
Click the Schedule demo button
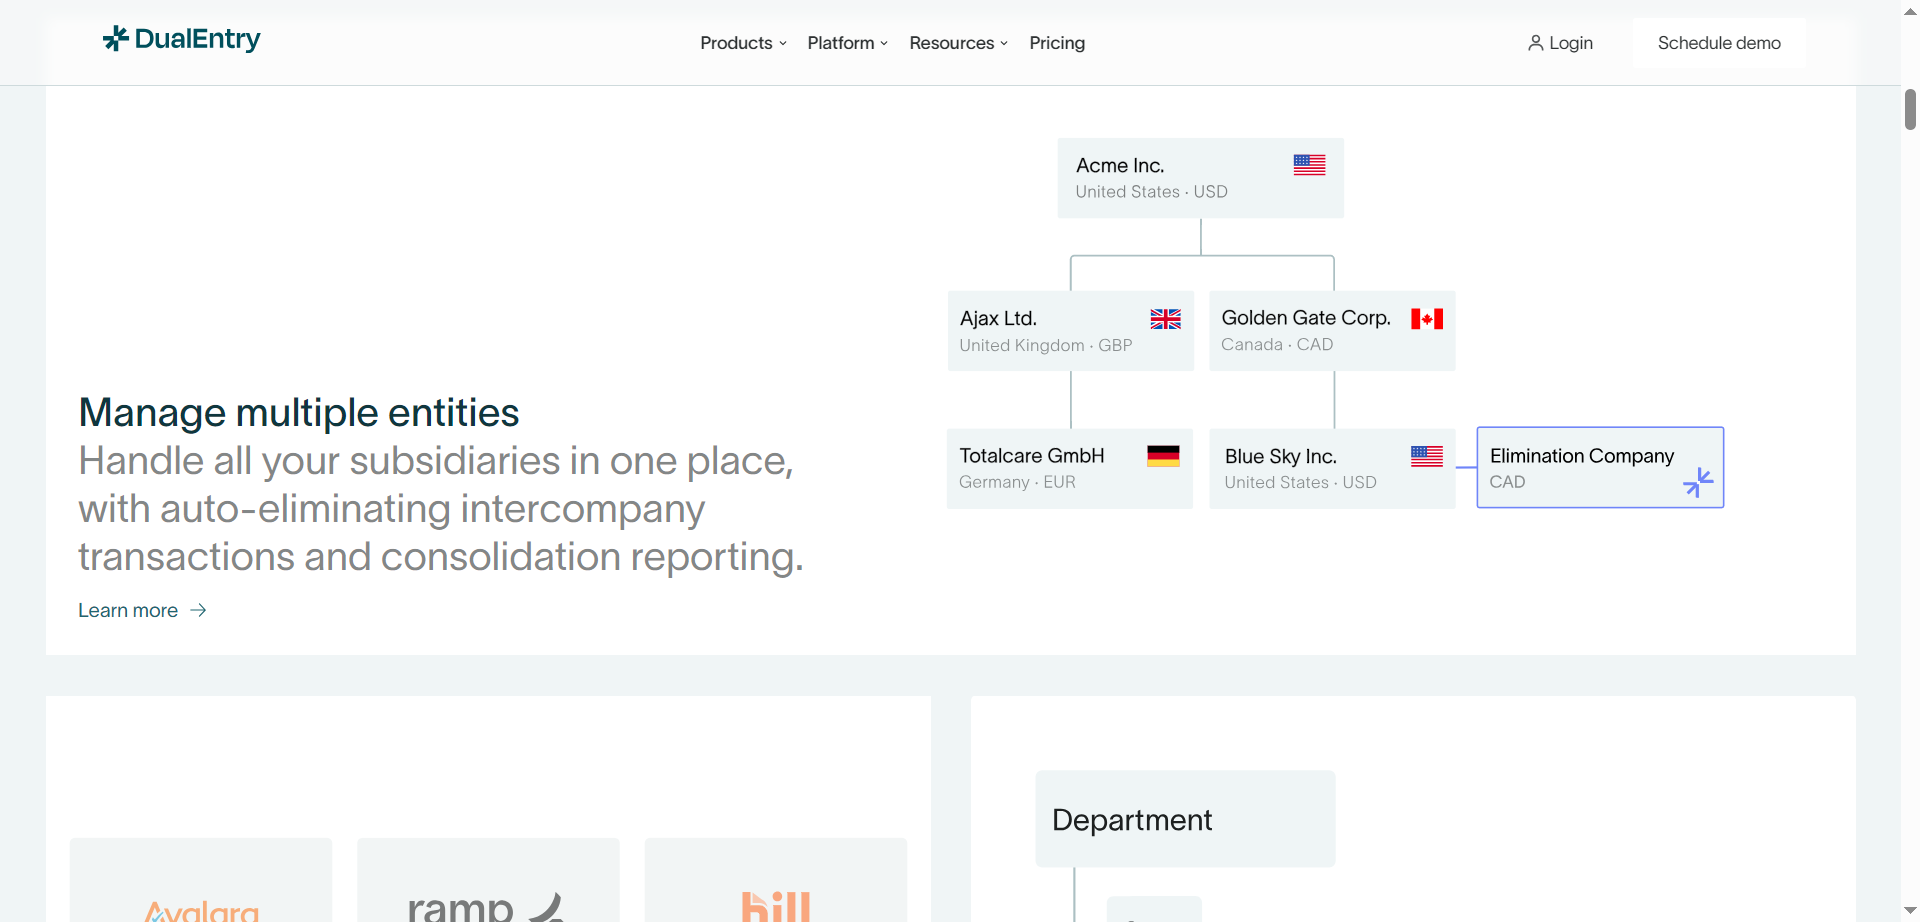(1718, 43)
